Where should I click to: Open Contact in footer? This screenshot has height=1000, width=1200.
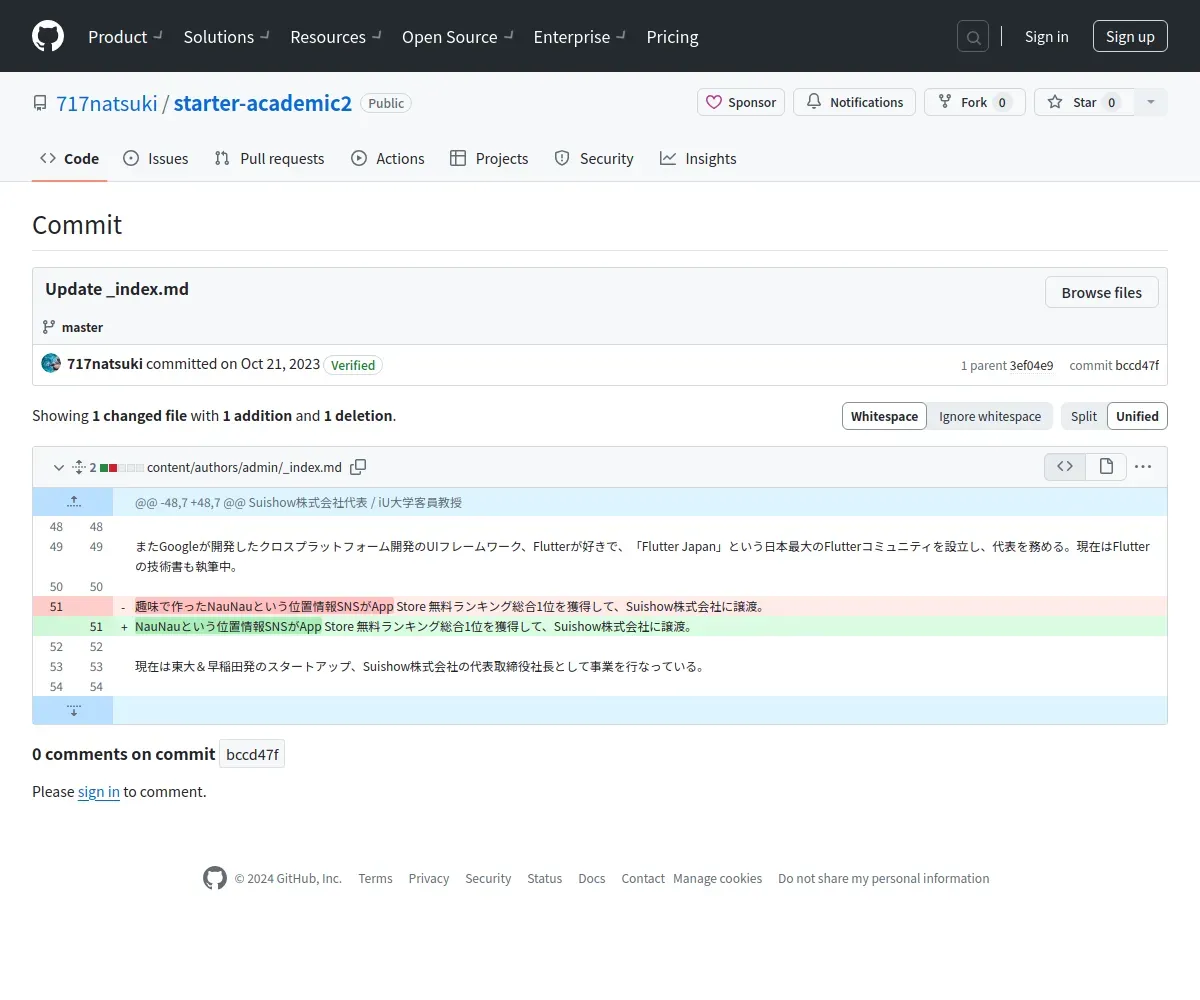[x=643, y=878]
